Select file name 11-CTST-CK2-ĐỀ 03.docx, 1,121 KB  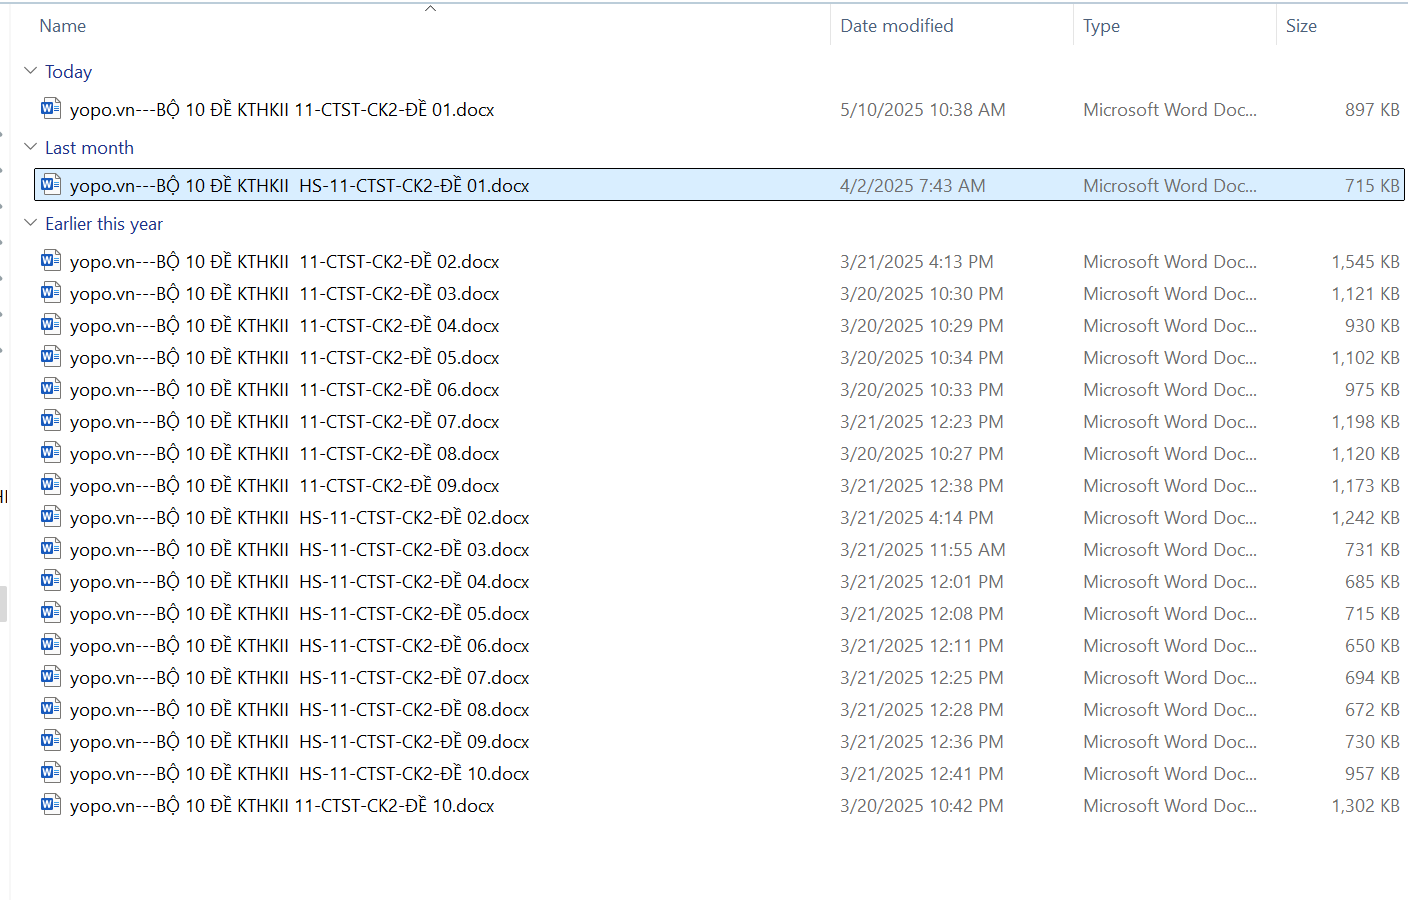[284, 294]
